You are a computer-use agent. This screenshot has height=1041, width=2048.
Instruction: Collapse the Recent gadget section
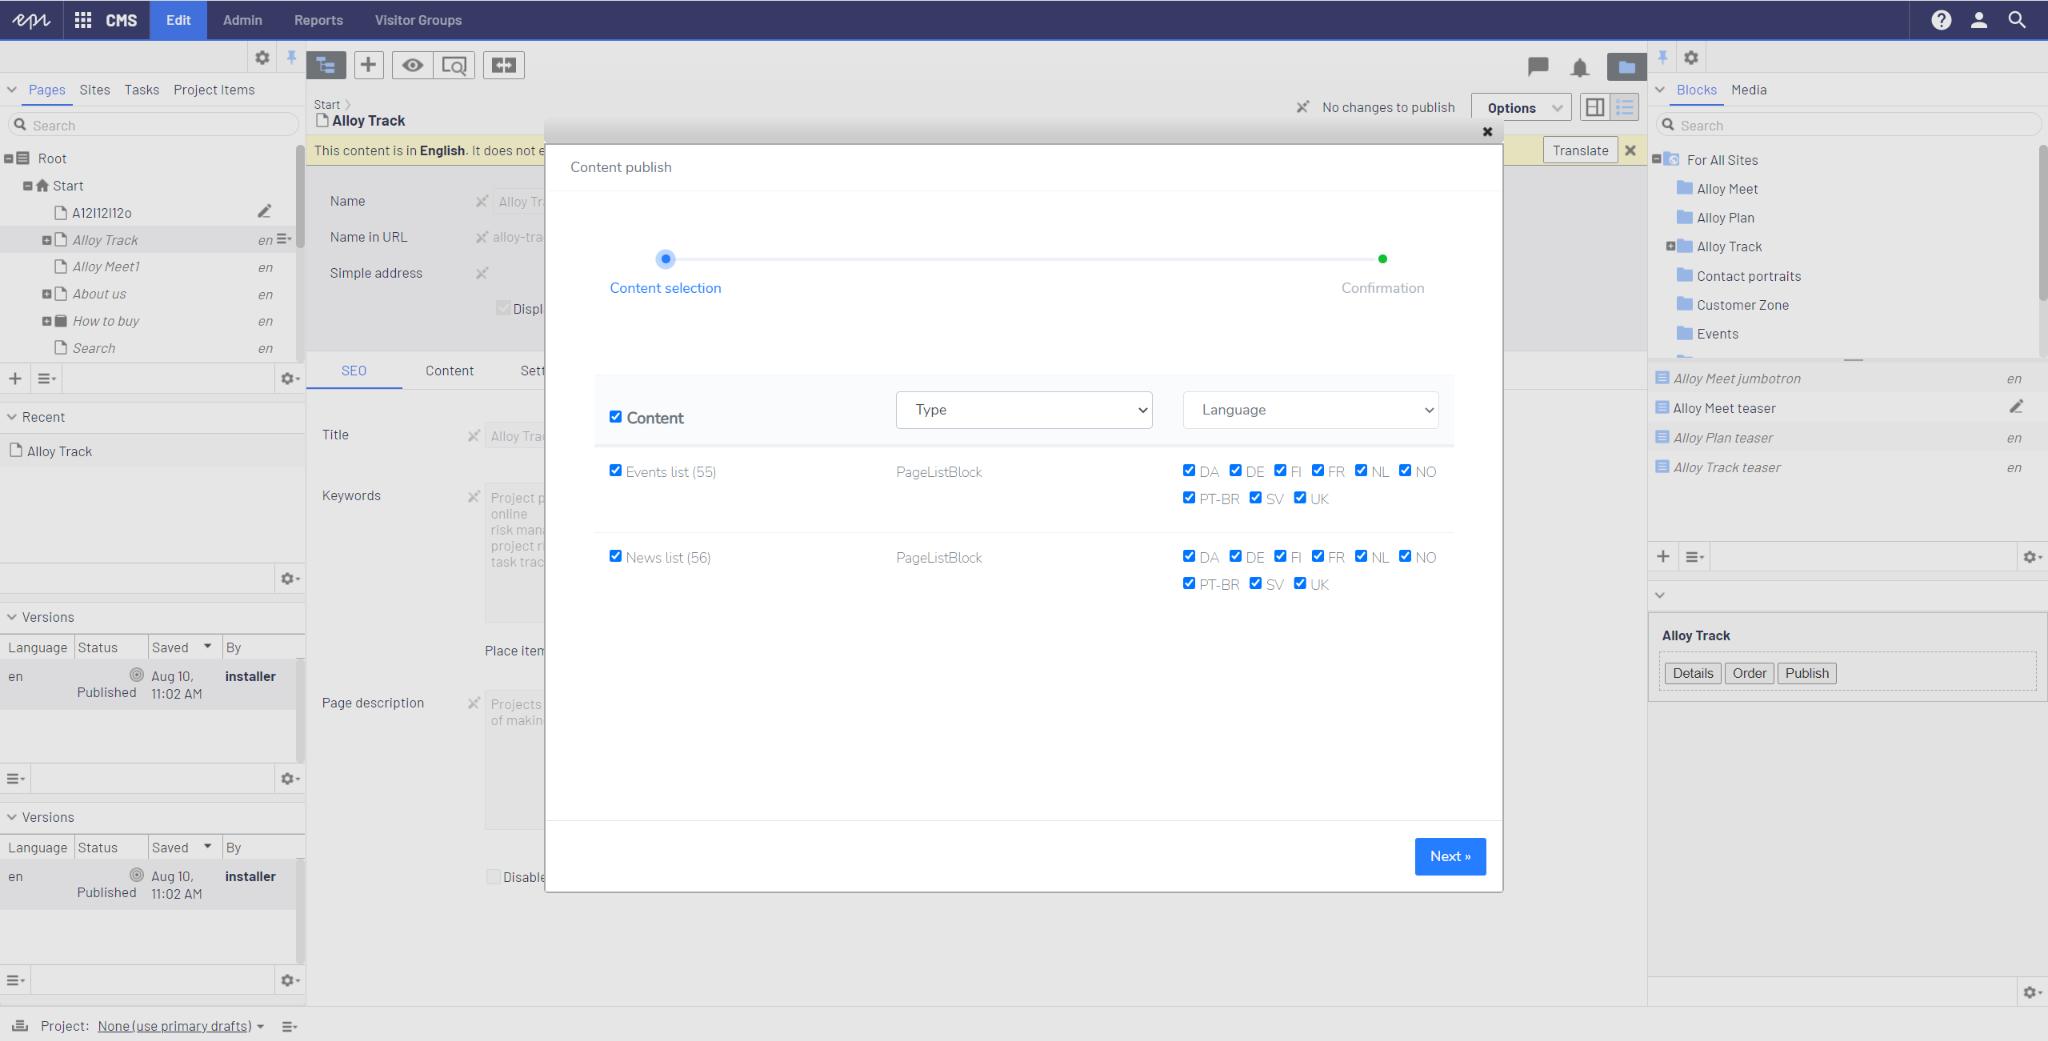[12, 417]
